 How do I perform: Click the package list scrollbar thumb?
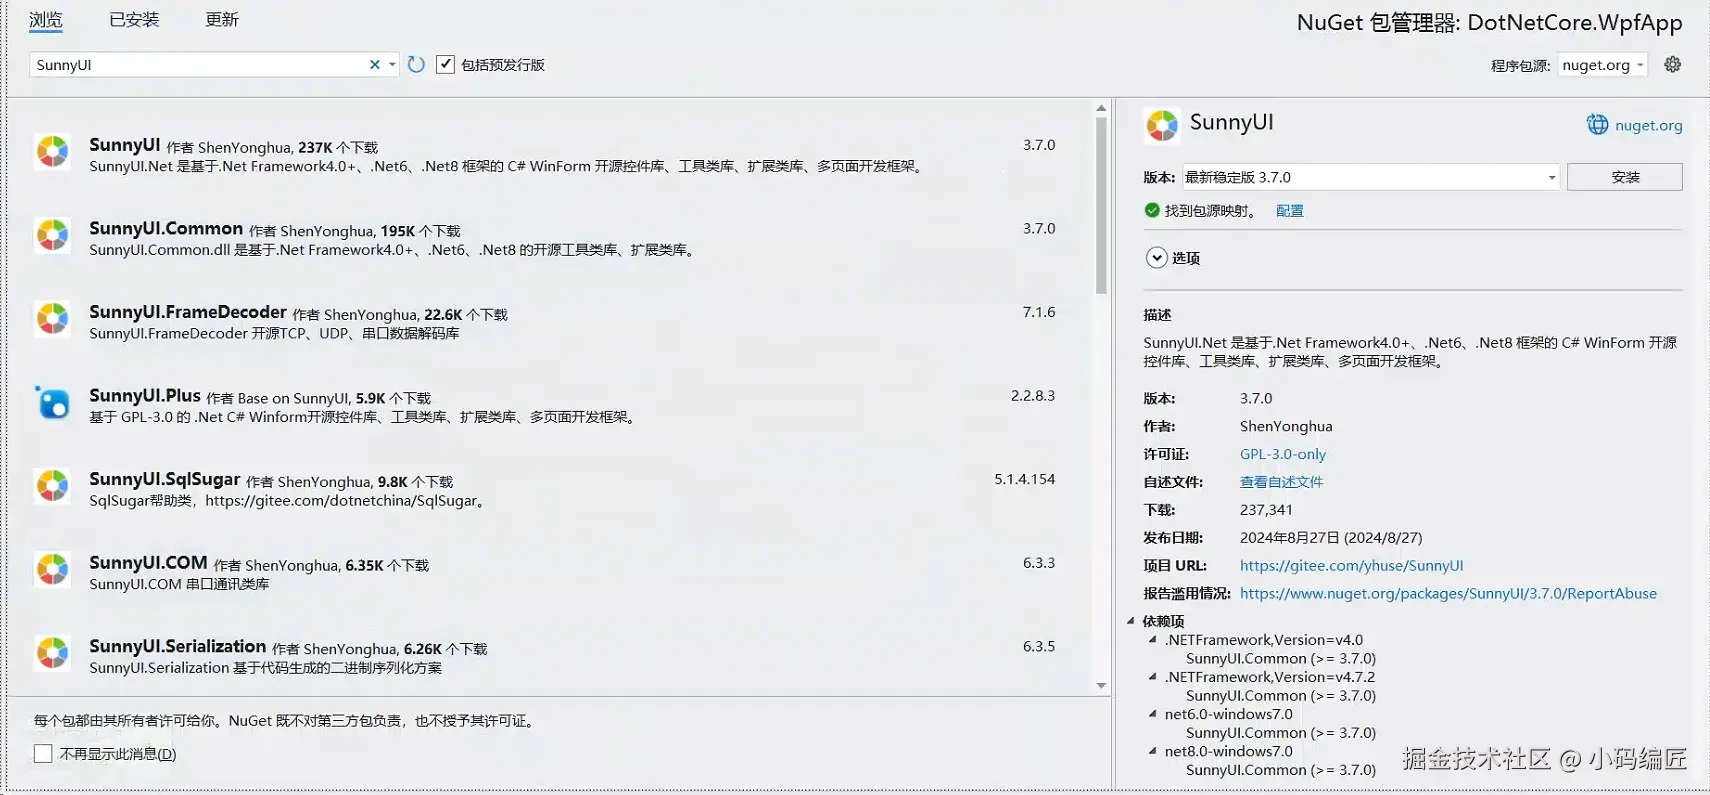click(x=1101, y=205)
